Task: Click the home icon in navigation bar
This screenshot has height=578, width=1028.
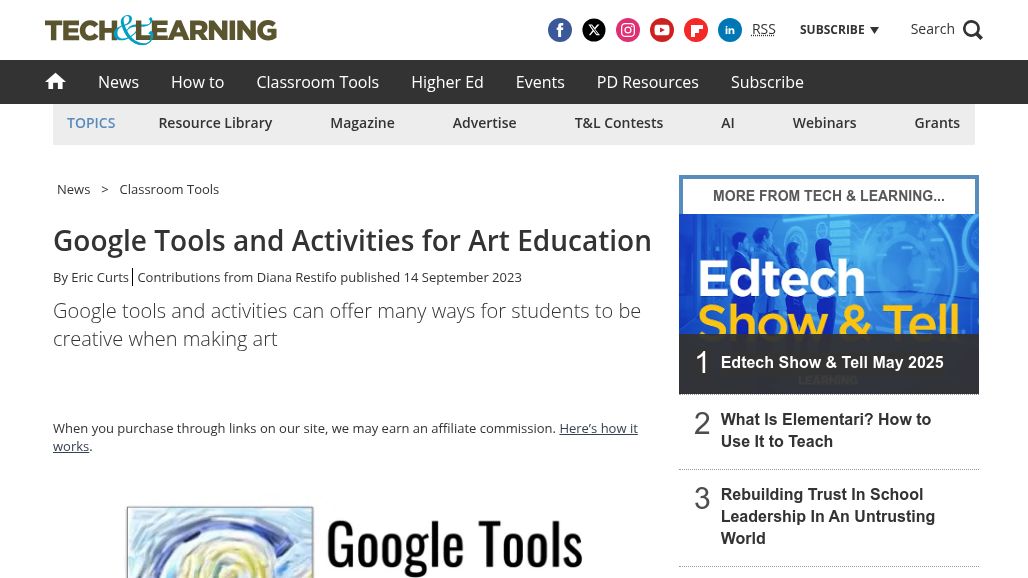Action: point(56,81)
